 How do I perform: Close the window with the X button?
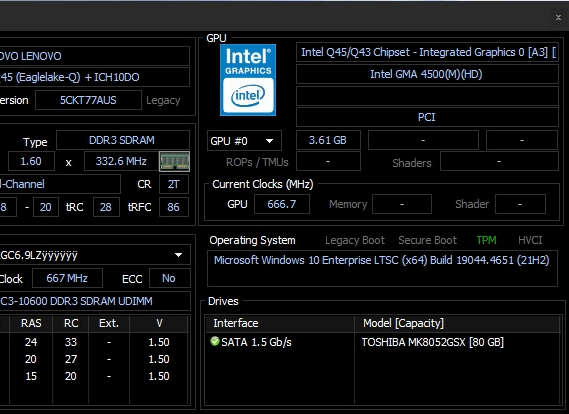click(558, 17)
